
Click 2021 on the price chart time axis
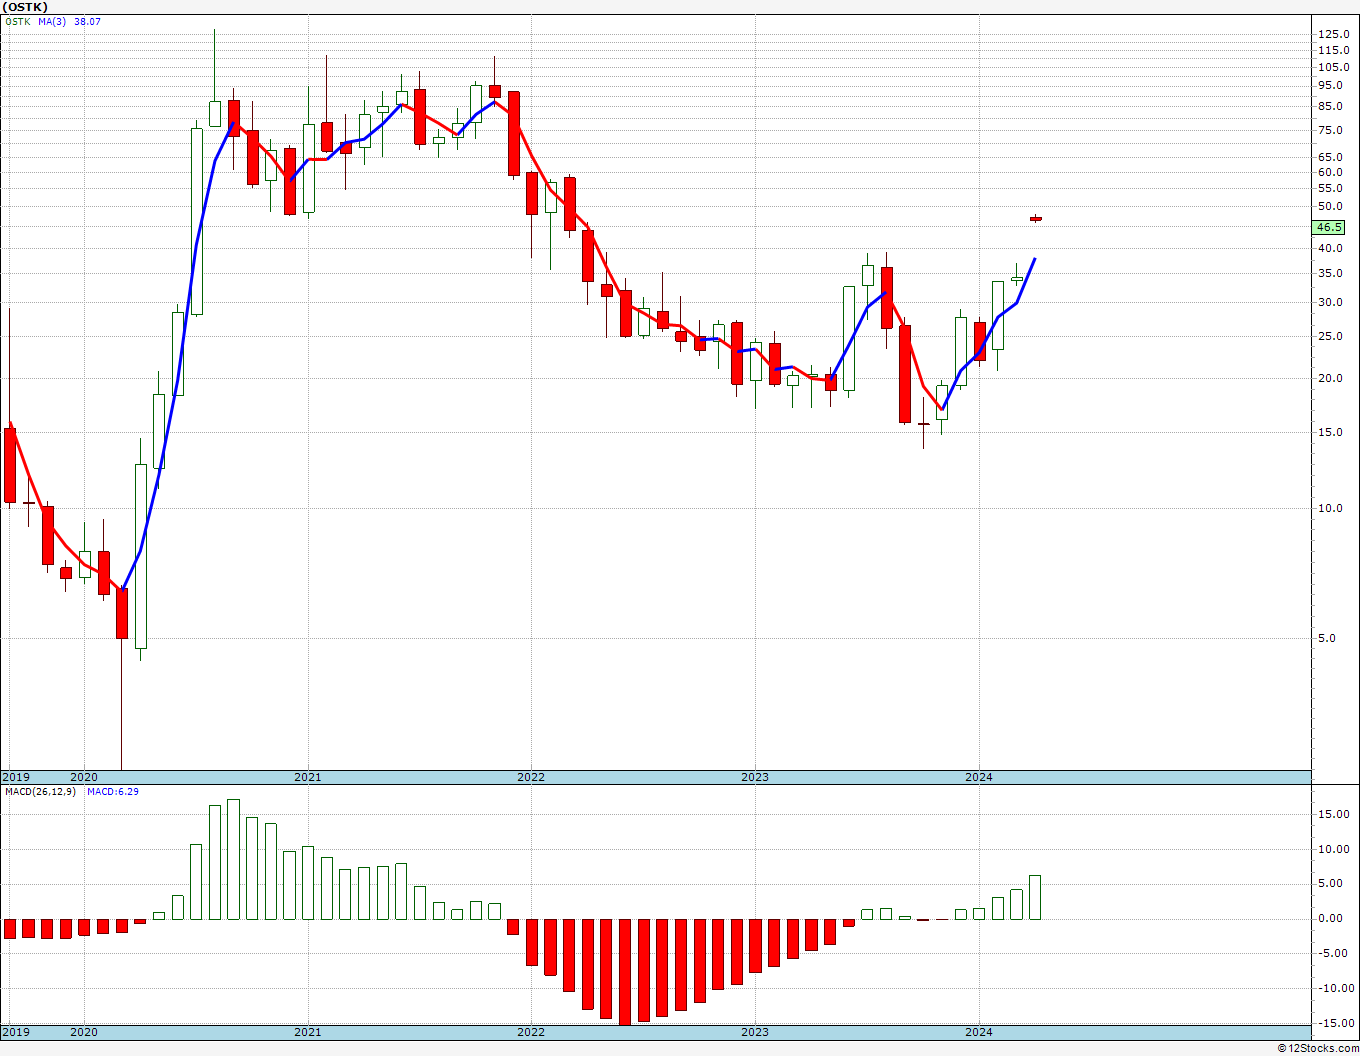click(x=308, y=777)
